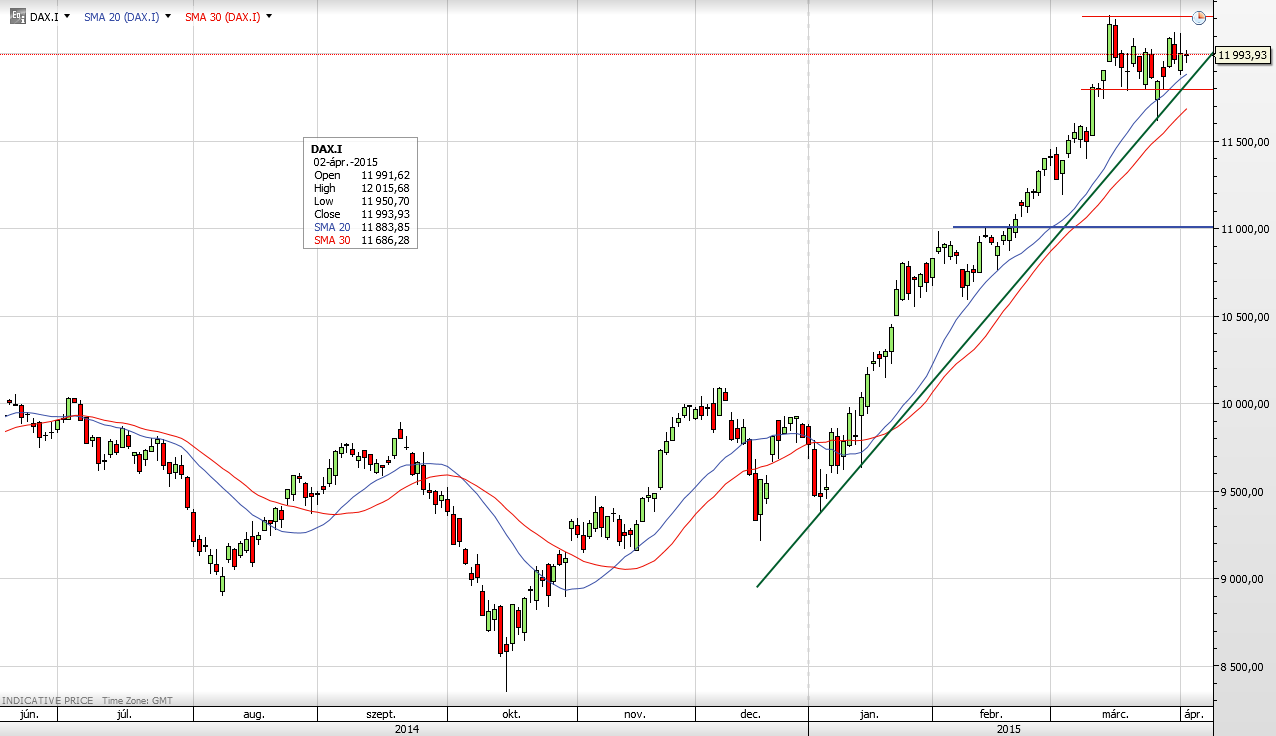Screen dimensions: 1276x736
Task: Click the 10 500,00 price axis label
Action: 1245,318
